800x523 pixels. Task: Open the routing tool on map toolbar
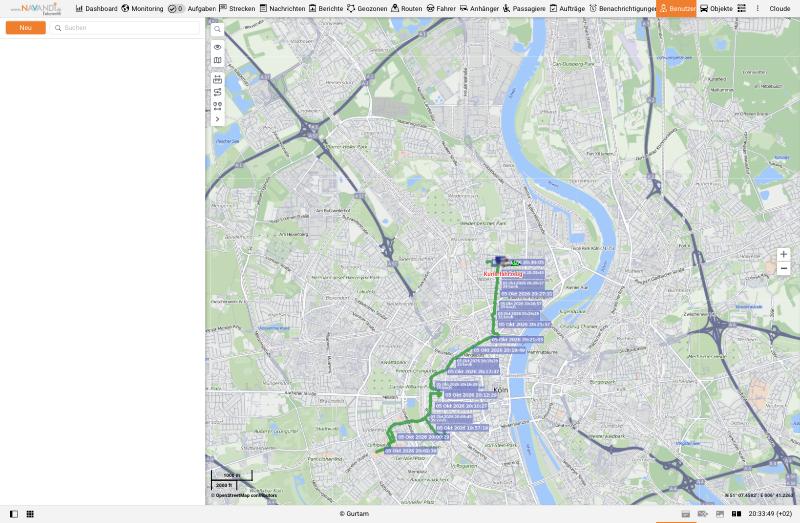[x=217, y=92]
